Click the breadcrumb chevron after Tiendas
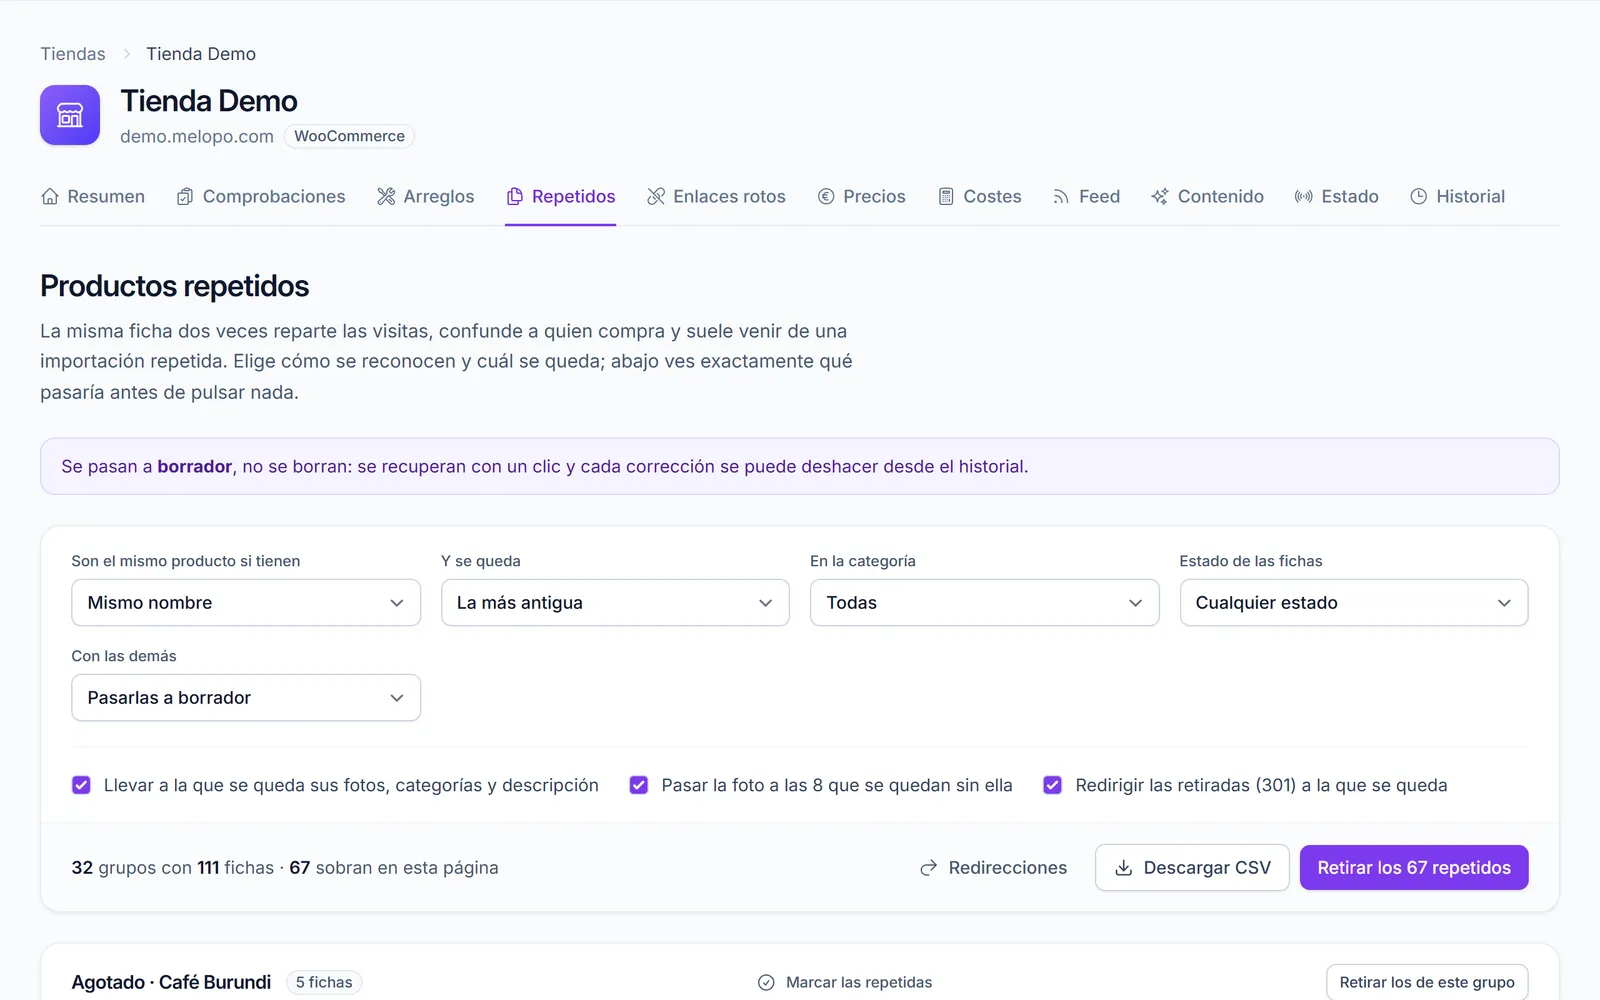The height and width of the screenshot is (1000, 1600). tap(127, 54)
